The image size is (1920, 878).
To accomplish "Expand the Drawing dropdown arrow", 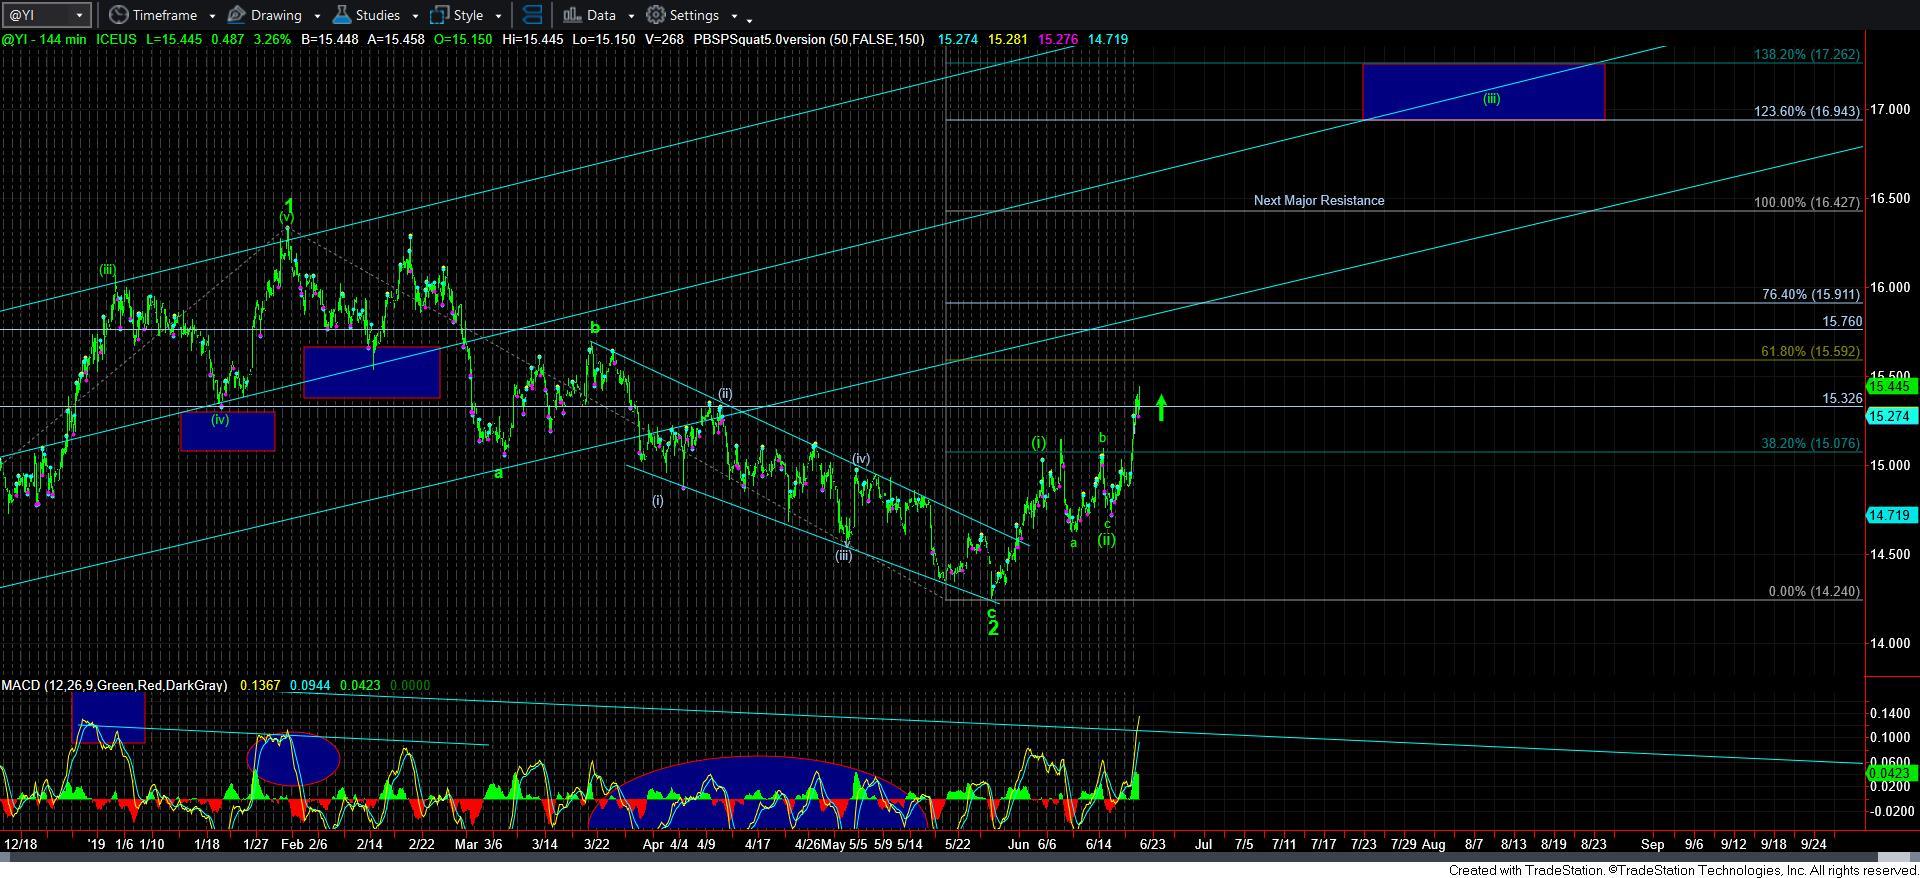I will pos(317,16).
